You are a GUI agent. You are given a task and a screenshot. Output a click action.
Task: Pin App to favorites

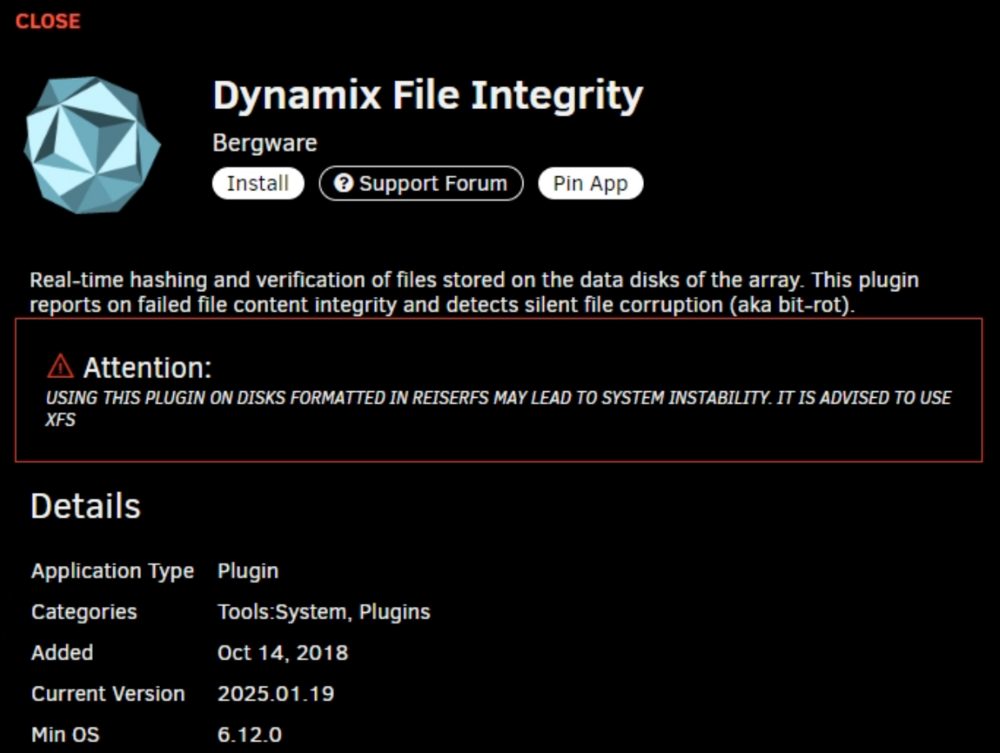[x=591, y=184]
